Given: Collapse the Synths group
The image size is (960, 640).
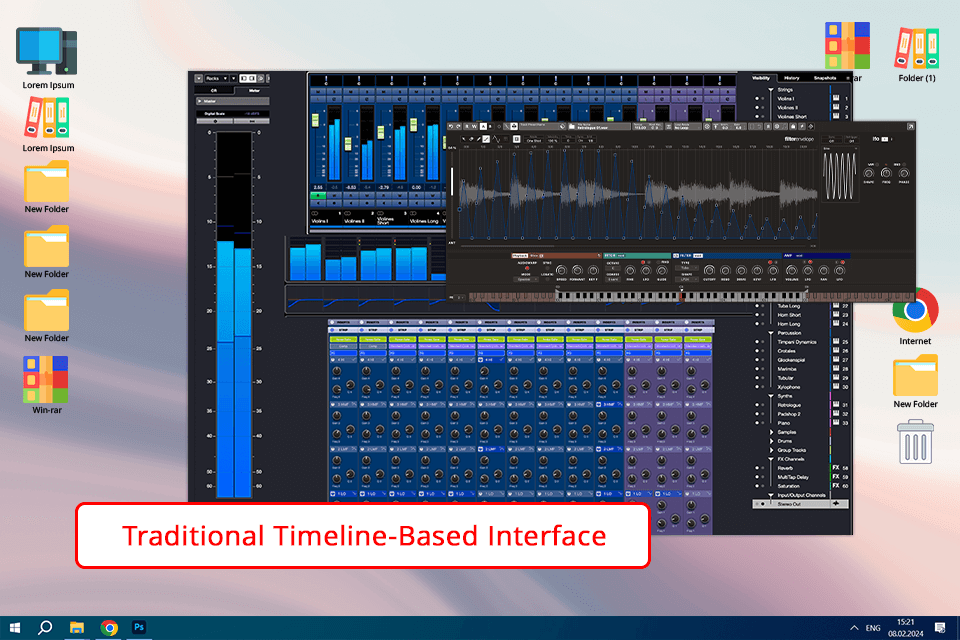Looking at the screenshot, I should [x=771, y=396].
